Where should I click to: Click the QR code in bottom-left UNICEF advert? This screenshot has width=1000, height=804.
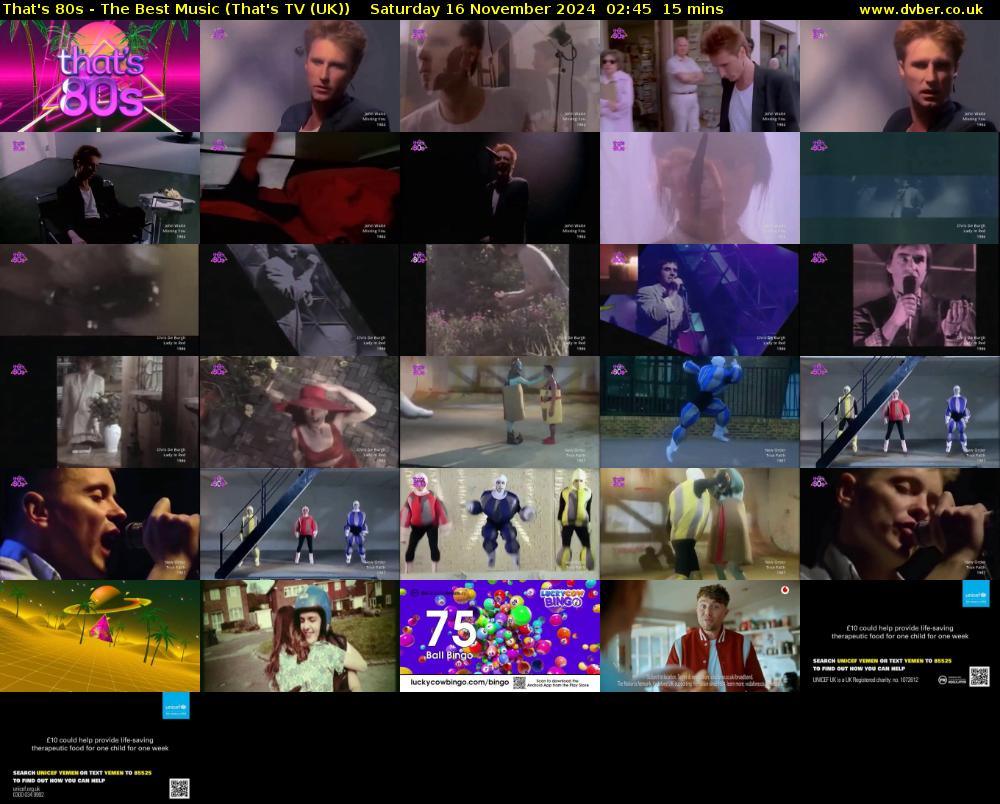click(x=179, y=788)
